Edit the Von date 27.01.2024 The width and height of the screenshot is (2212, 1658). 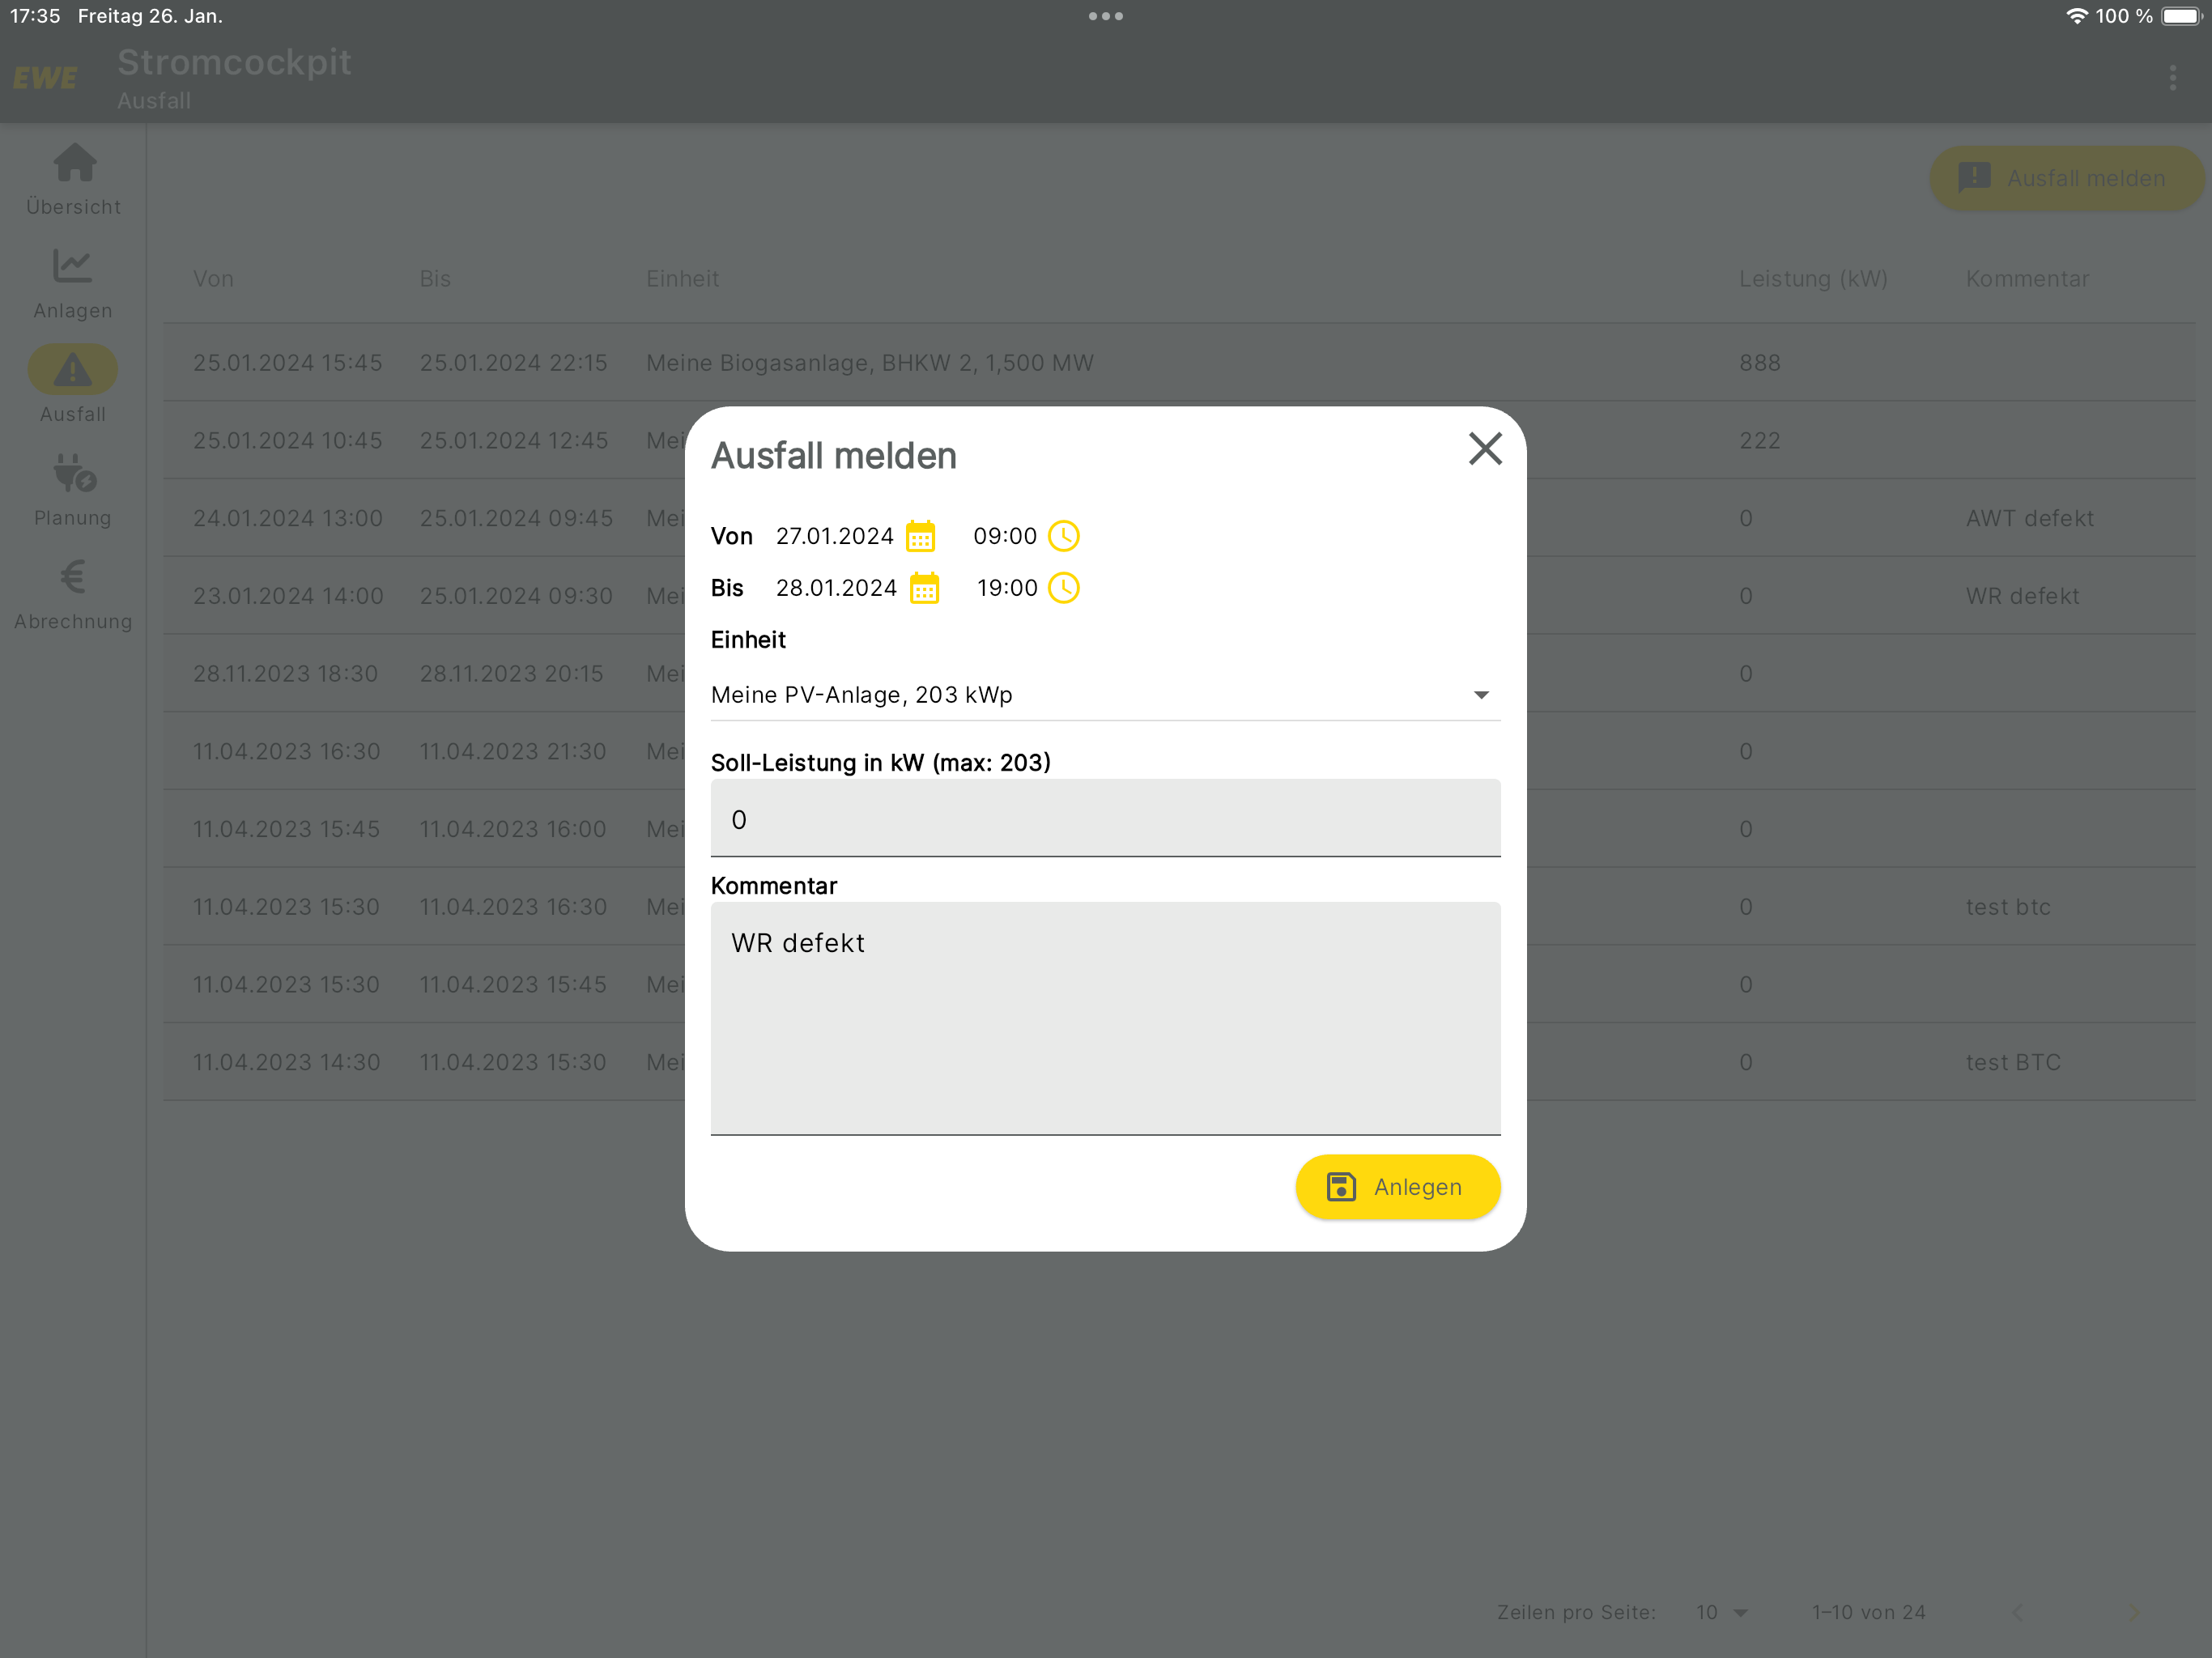coord(834,536)
